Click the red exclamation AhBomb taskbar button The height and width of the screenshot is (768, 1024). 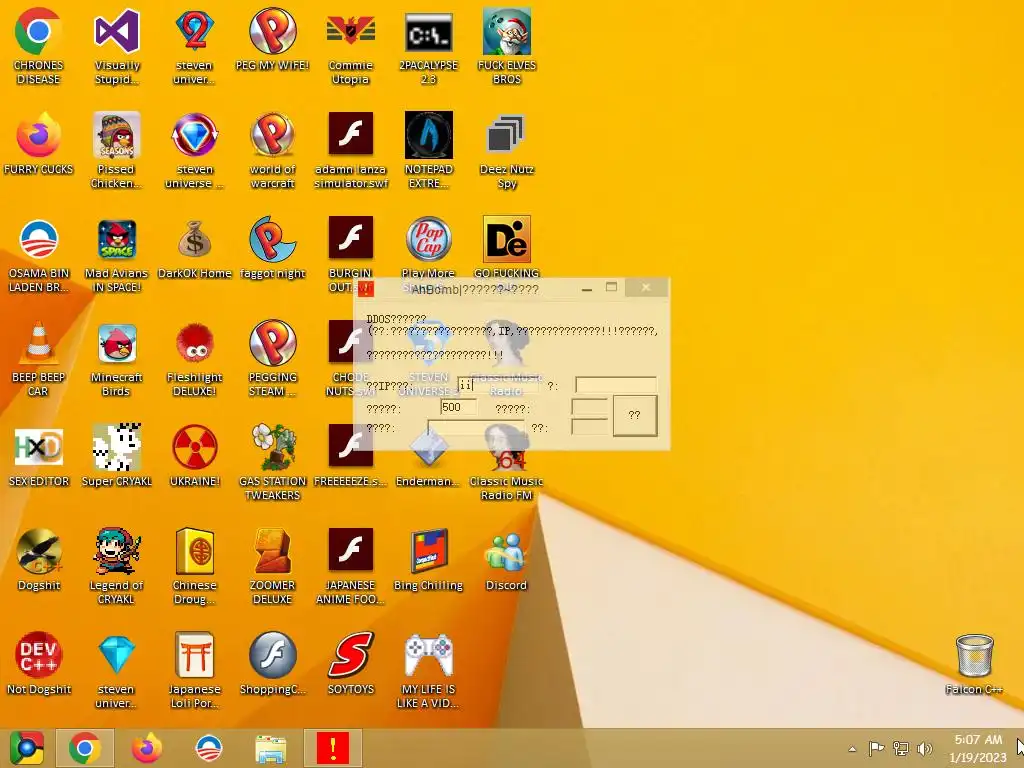[x=332, y=748]
